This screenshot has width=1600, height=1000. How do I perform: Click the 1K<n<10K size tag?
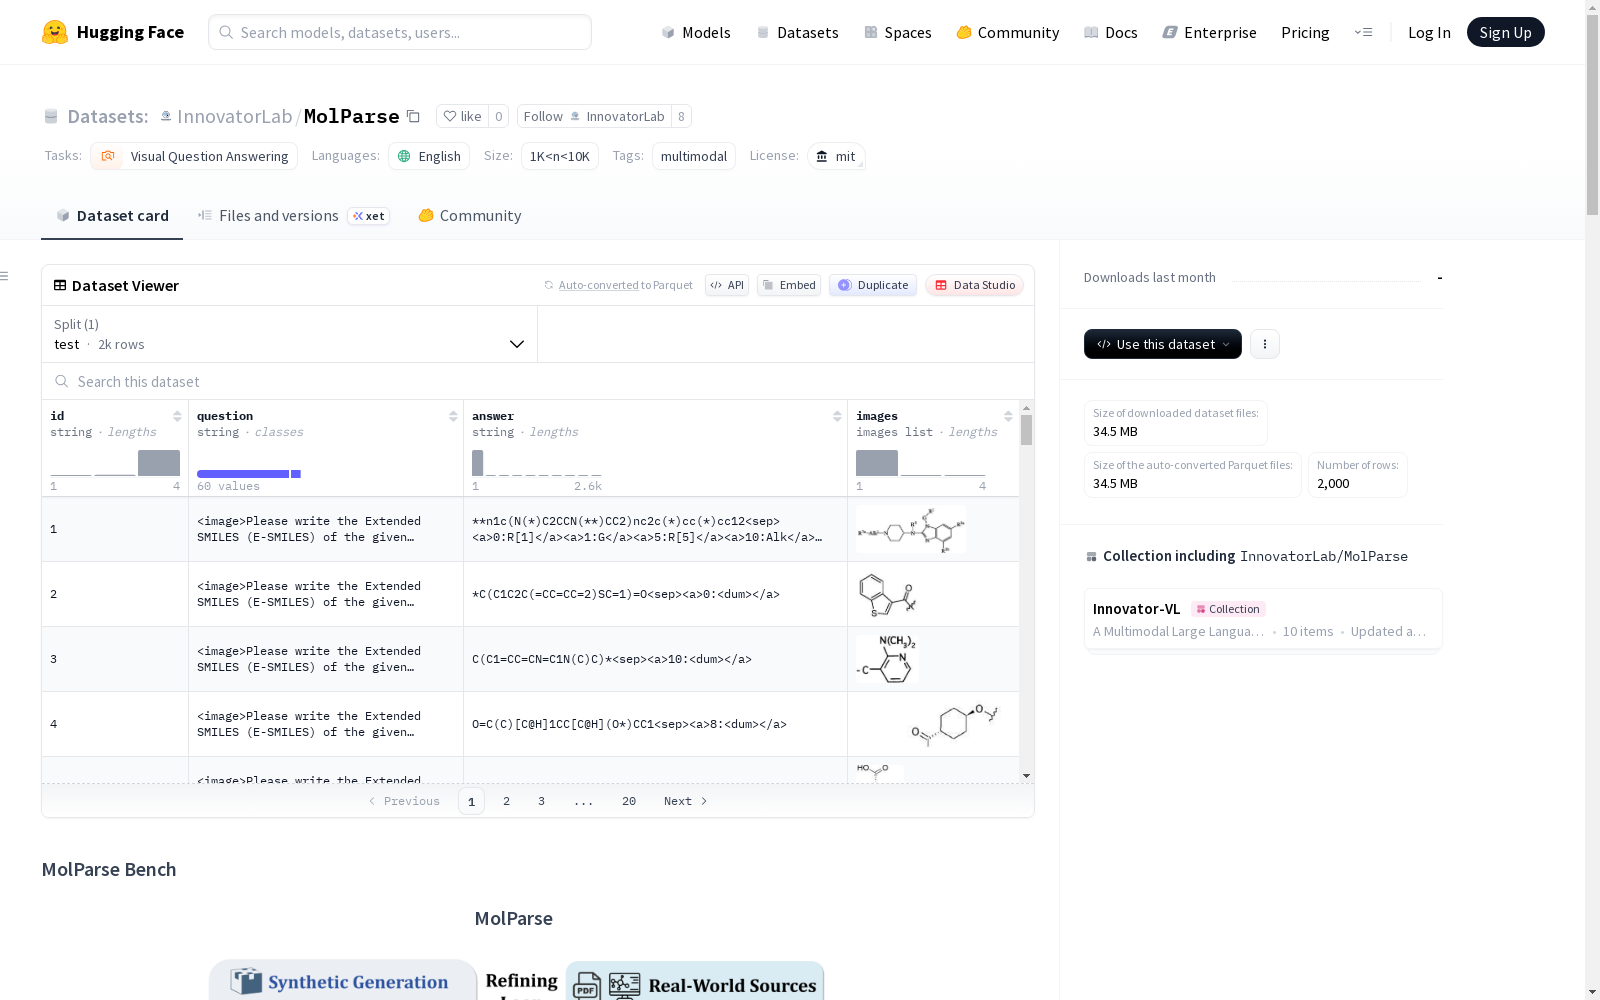pos(560,156)
